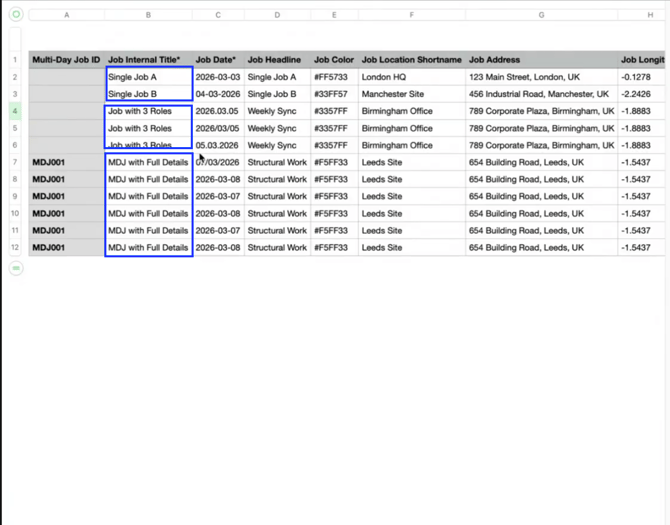Click the table select handle circle
The height and width of the screenshot is (525, 670).
16,15
